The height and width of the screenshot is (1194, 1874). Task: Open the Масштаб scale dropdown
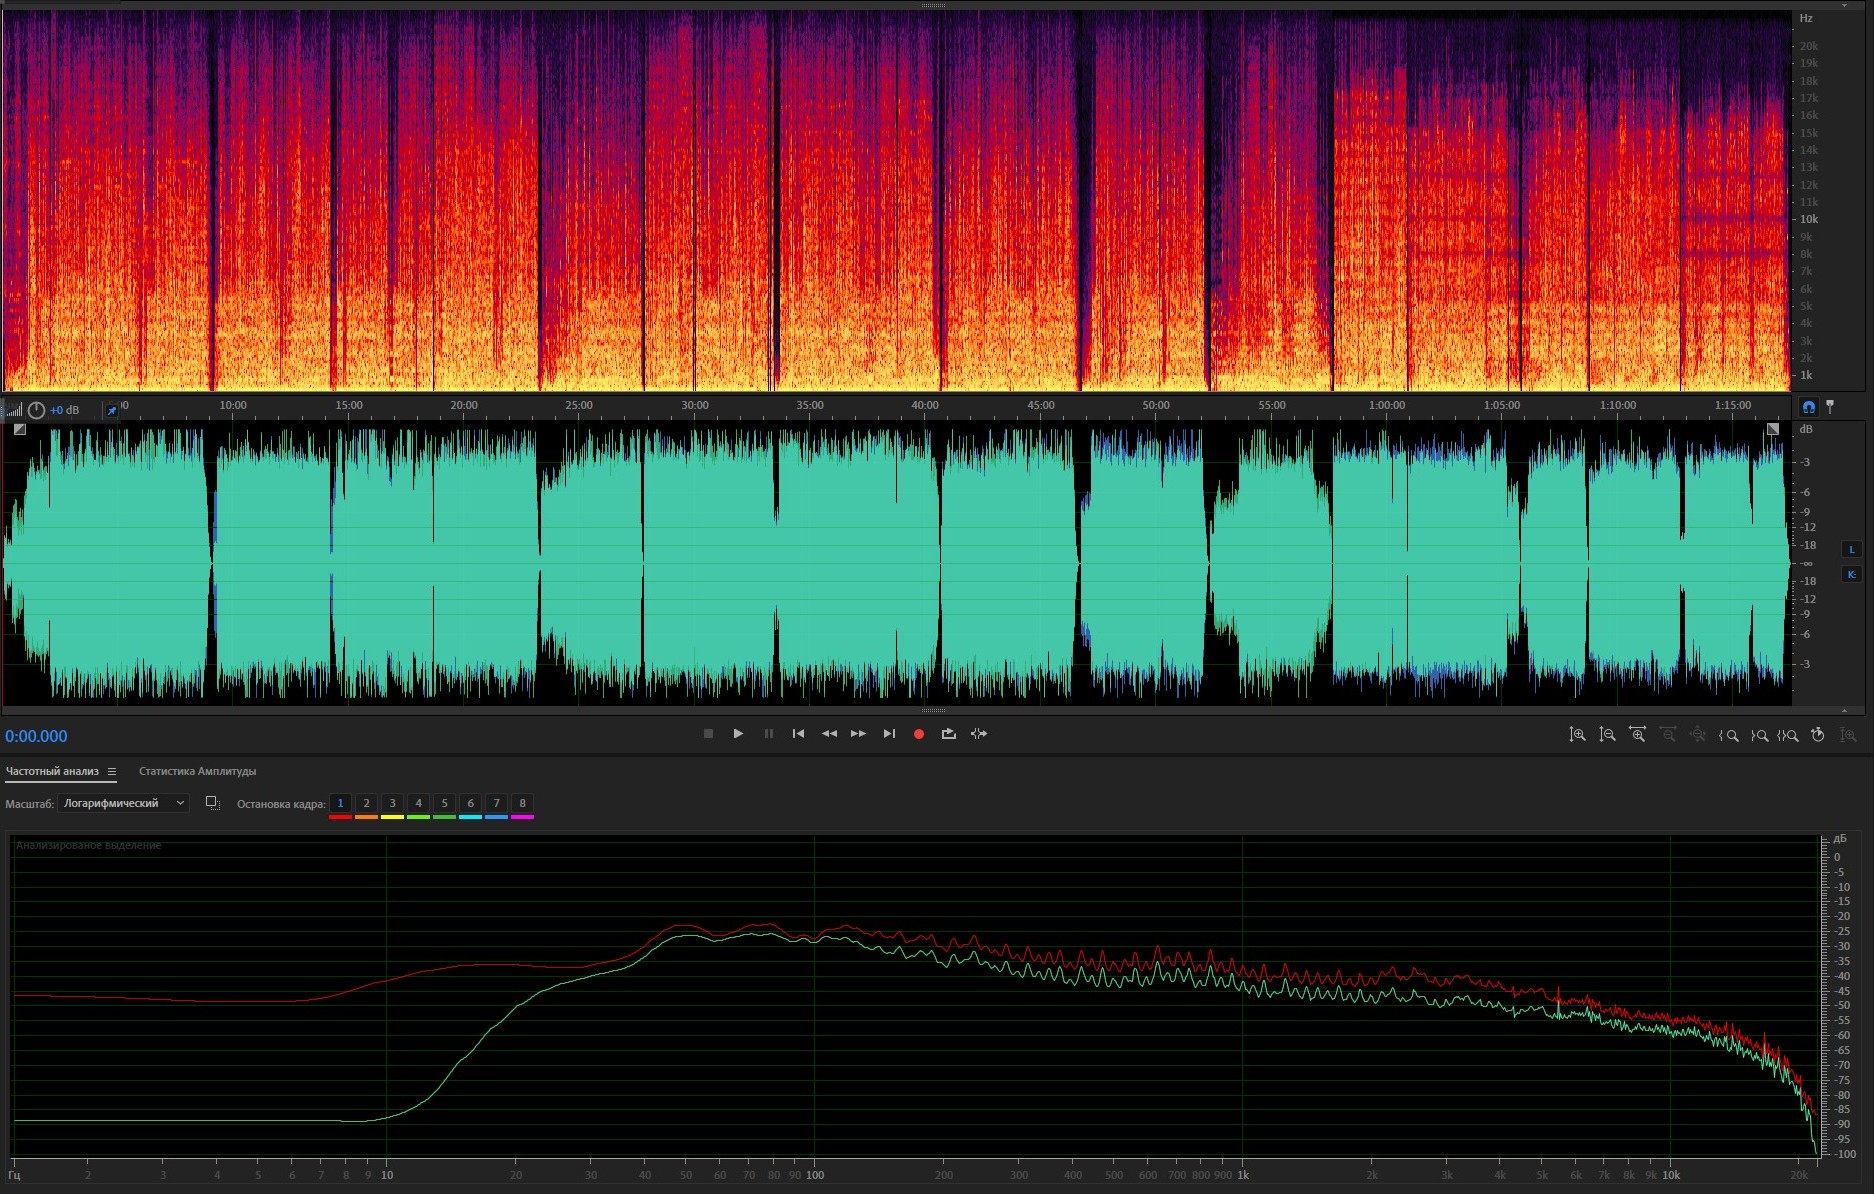point(123,804)
